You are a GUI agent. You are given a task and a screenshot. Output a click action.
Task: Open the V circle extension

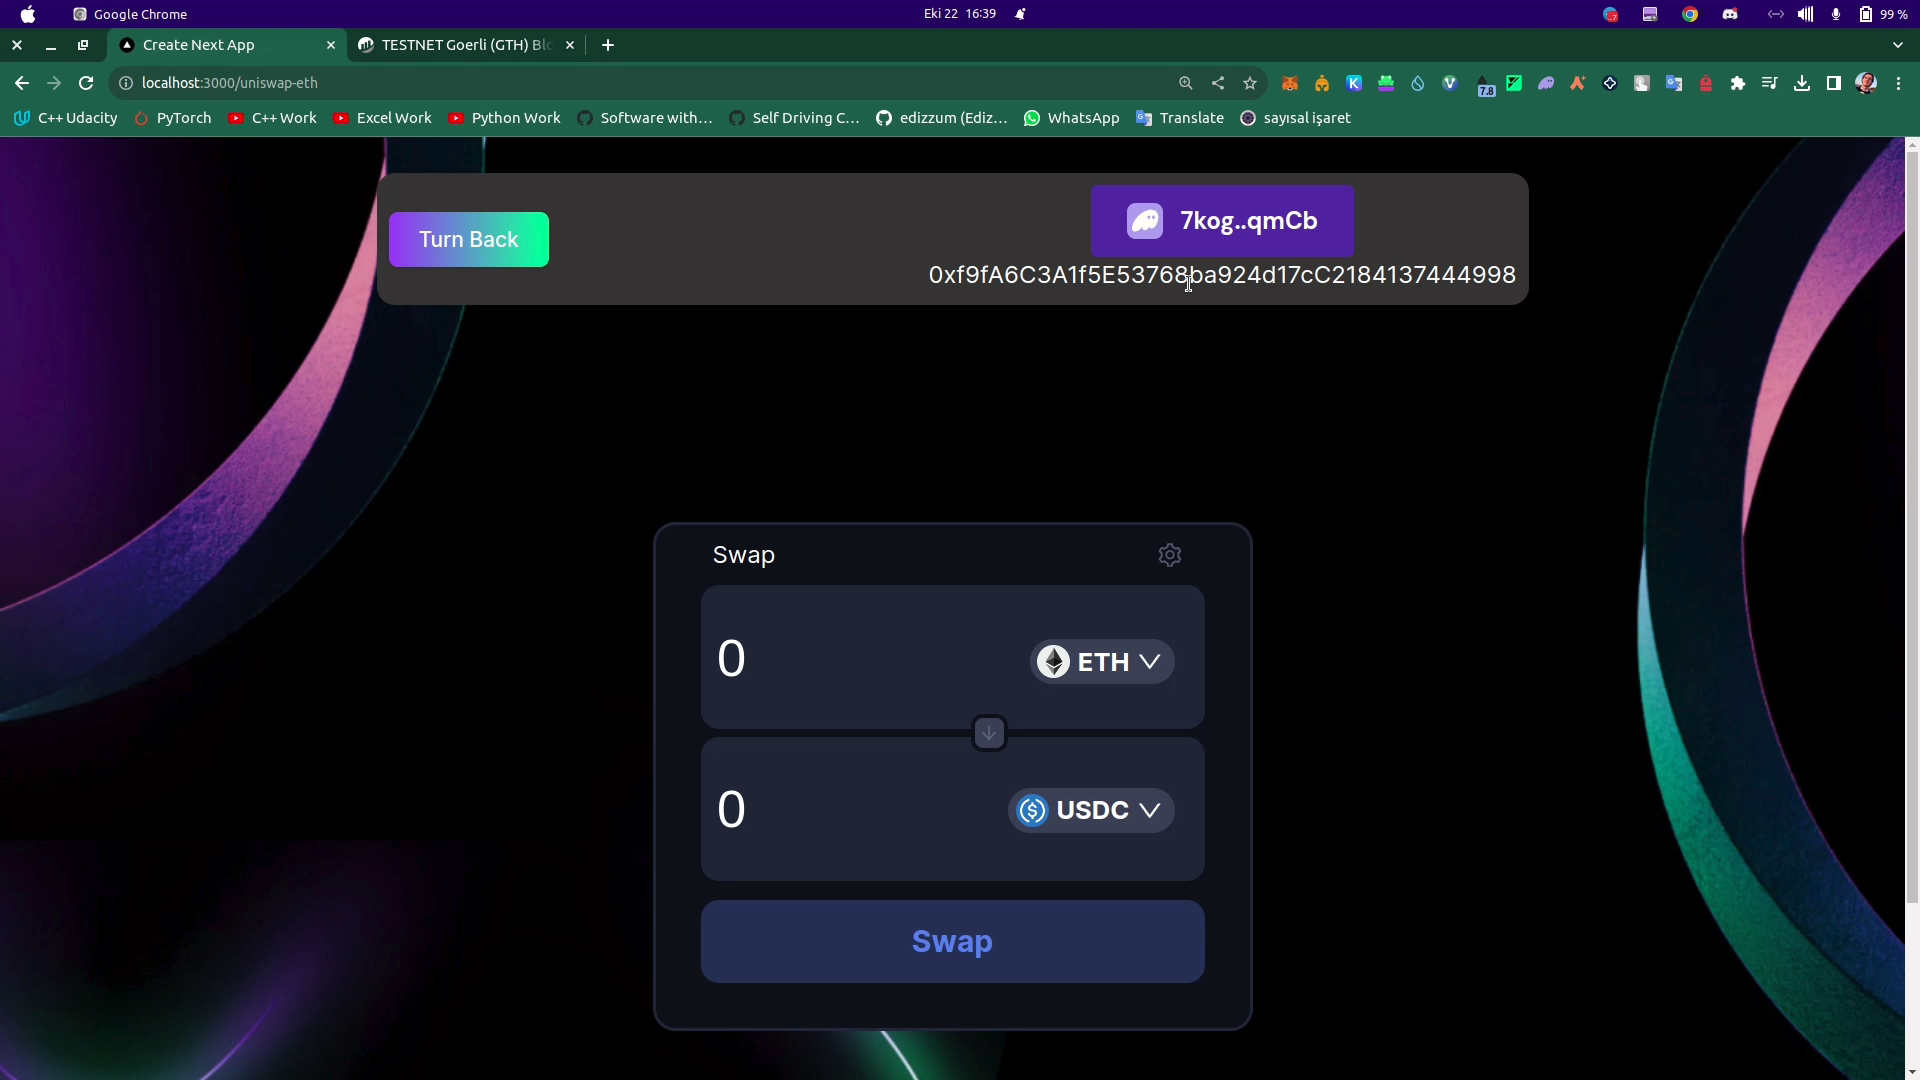(1450, 84)
